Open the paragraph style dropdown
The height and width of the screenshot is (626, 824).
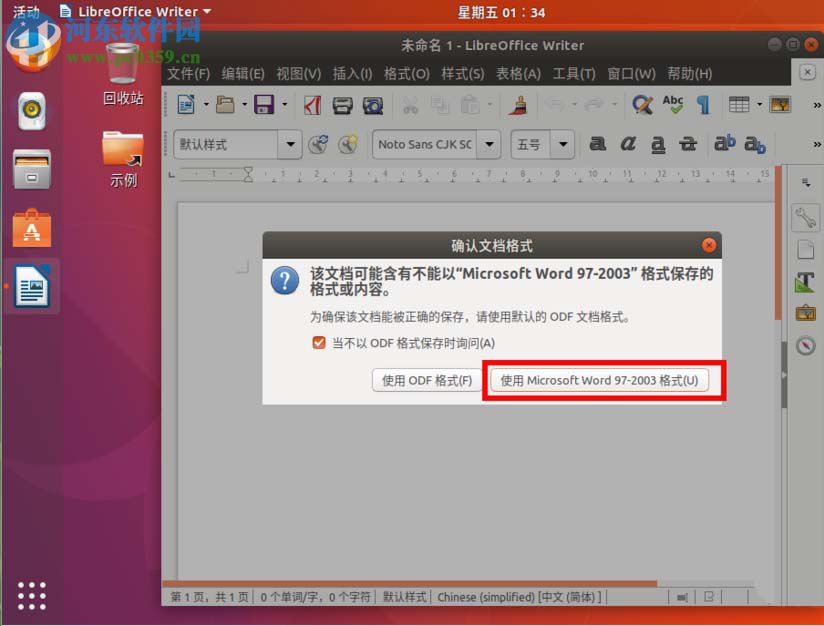click(289, 144)
